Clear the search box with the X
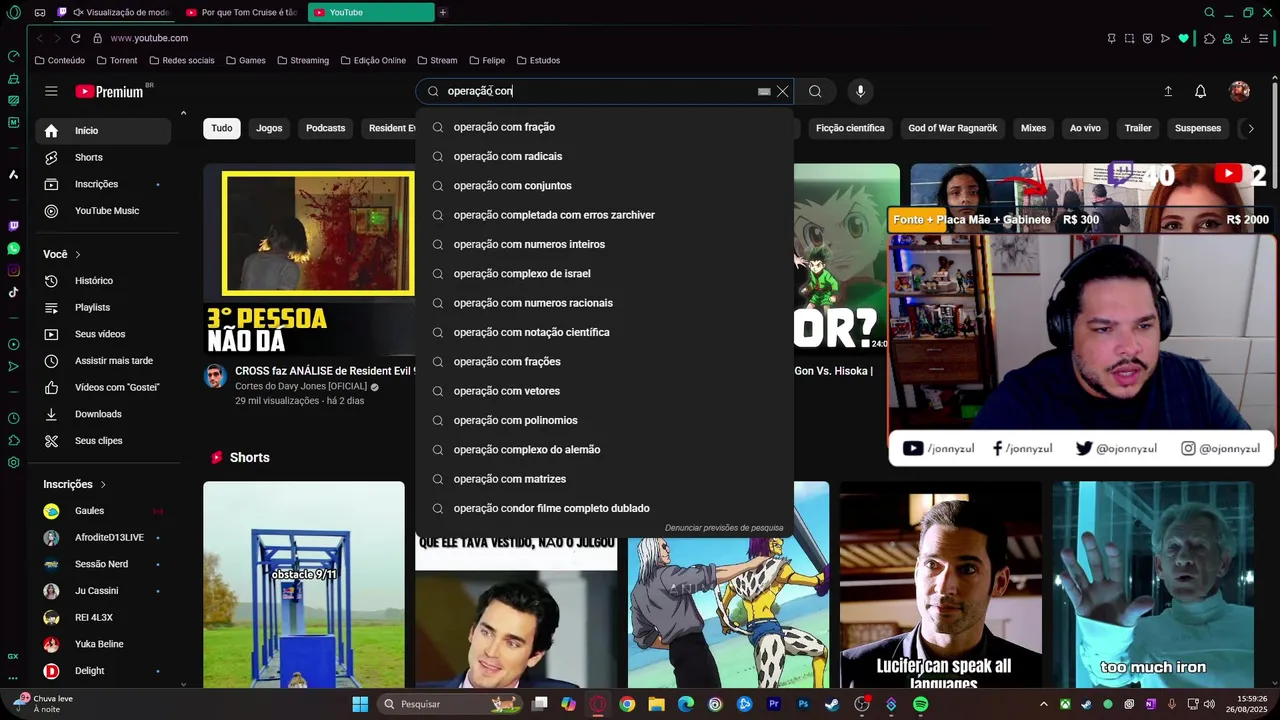The width and height of the screenshot is (1280, 720). click(x=783, y=91)
